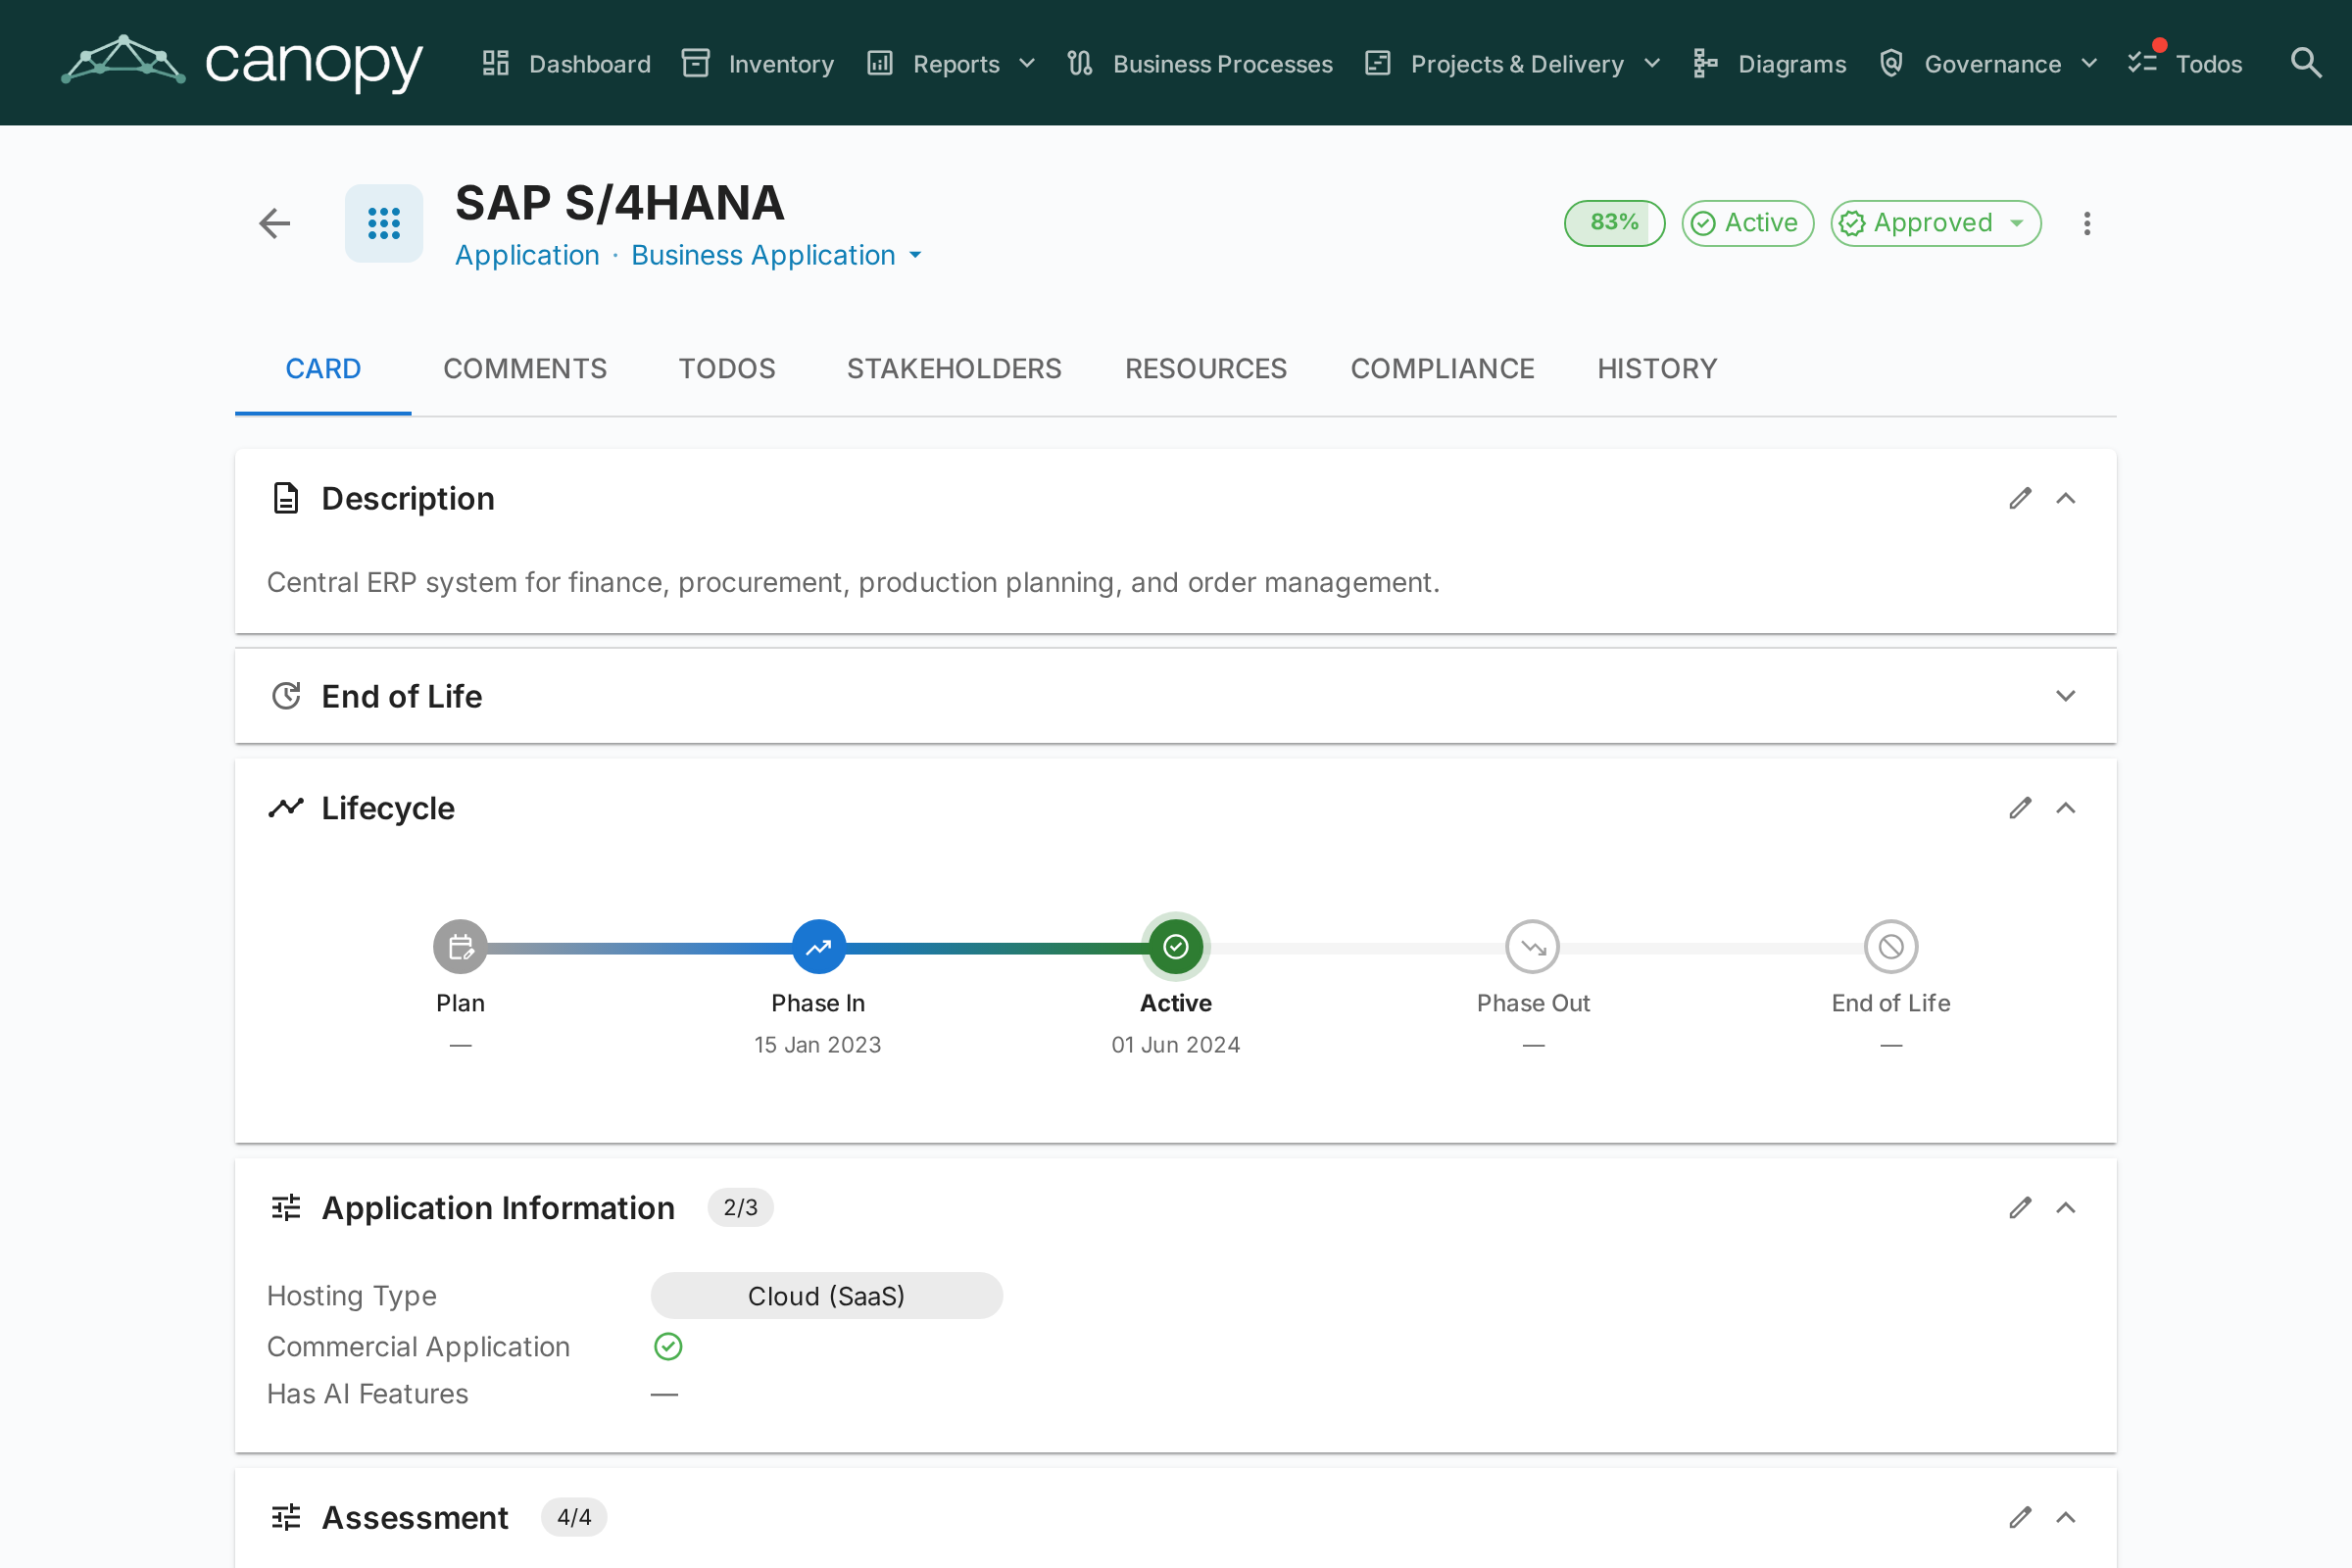This screenshot has width=2352, height=1568.
Task: Click the Has AI Features empty value
Action: point(664,1394)
